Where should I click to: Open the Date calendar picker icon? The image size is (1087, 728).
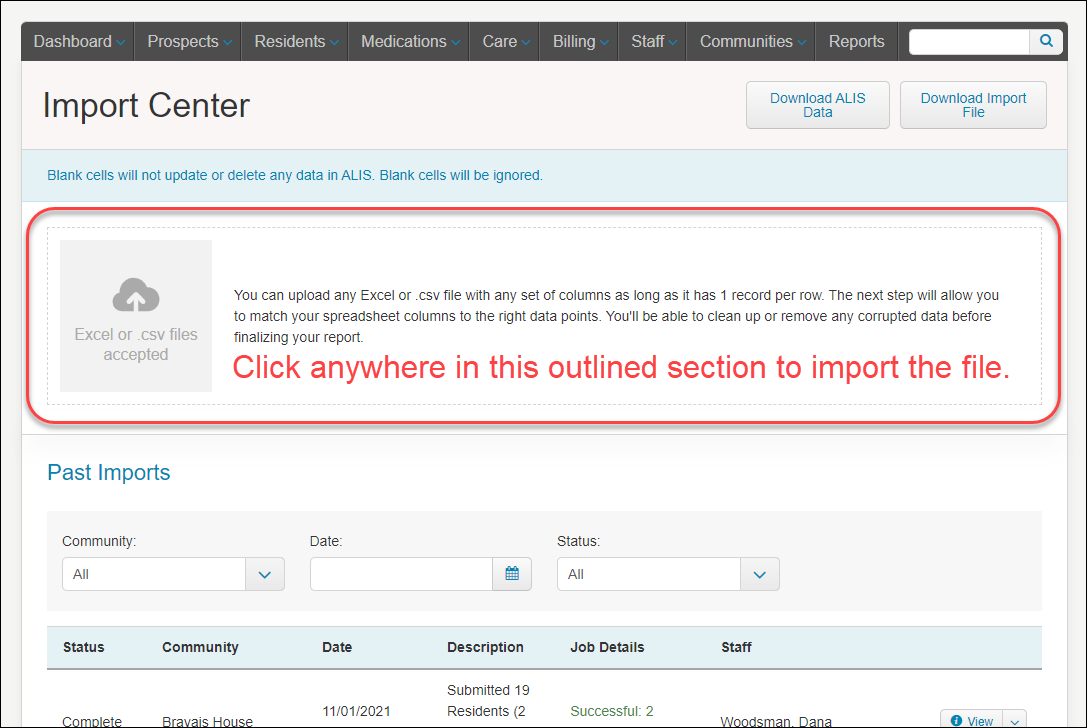click(512, 574)
